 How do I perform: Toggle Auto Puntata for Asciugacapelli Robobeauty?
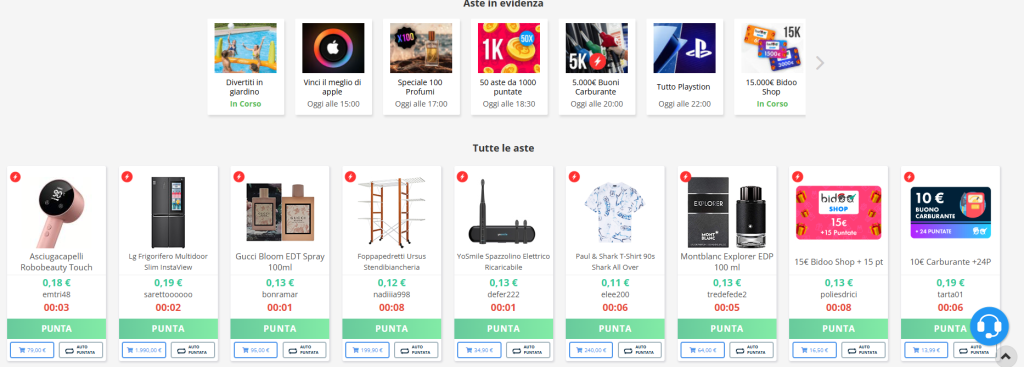(81, 350)
